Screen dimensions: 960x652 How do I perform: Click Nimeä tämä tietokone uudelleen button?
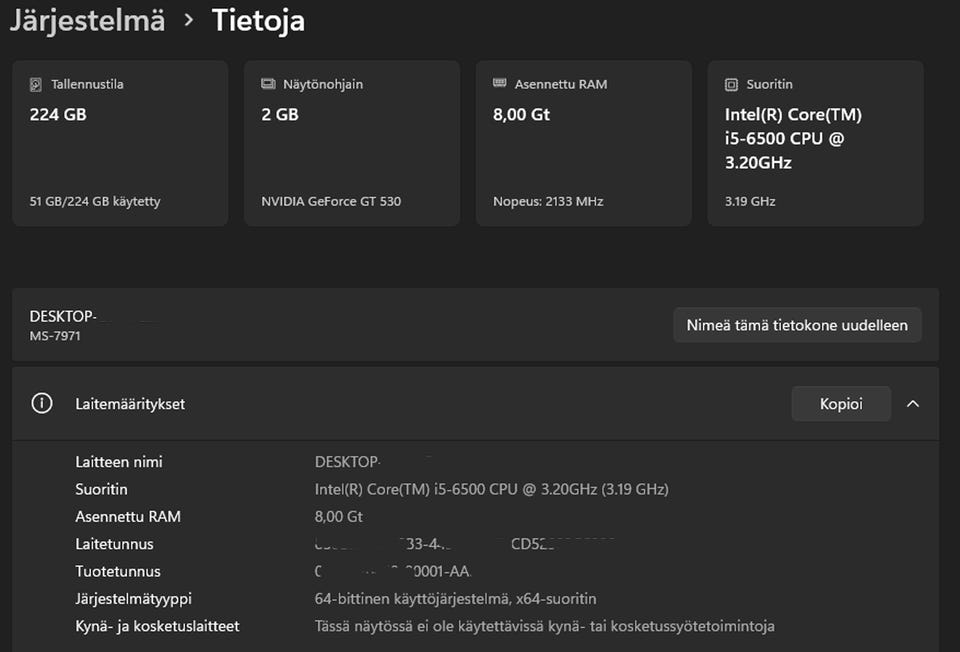(796, 325)
